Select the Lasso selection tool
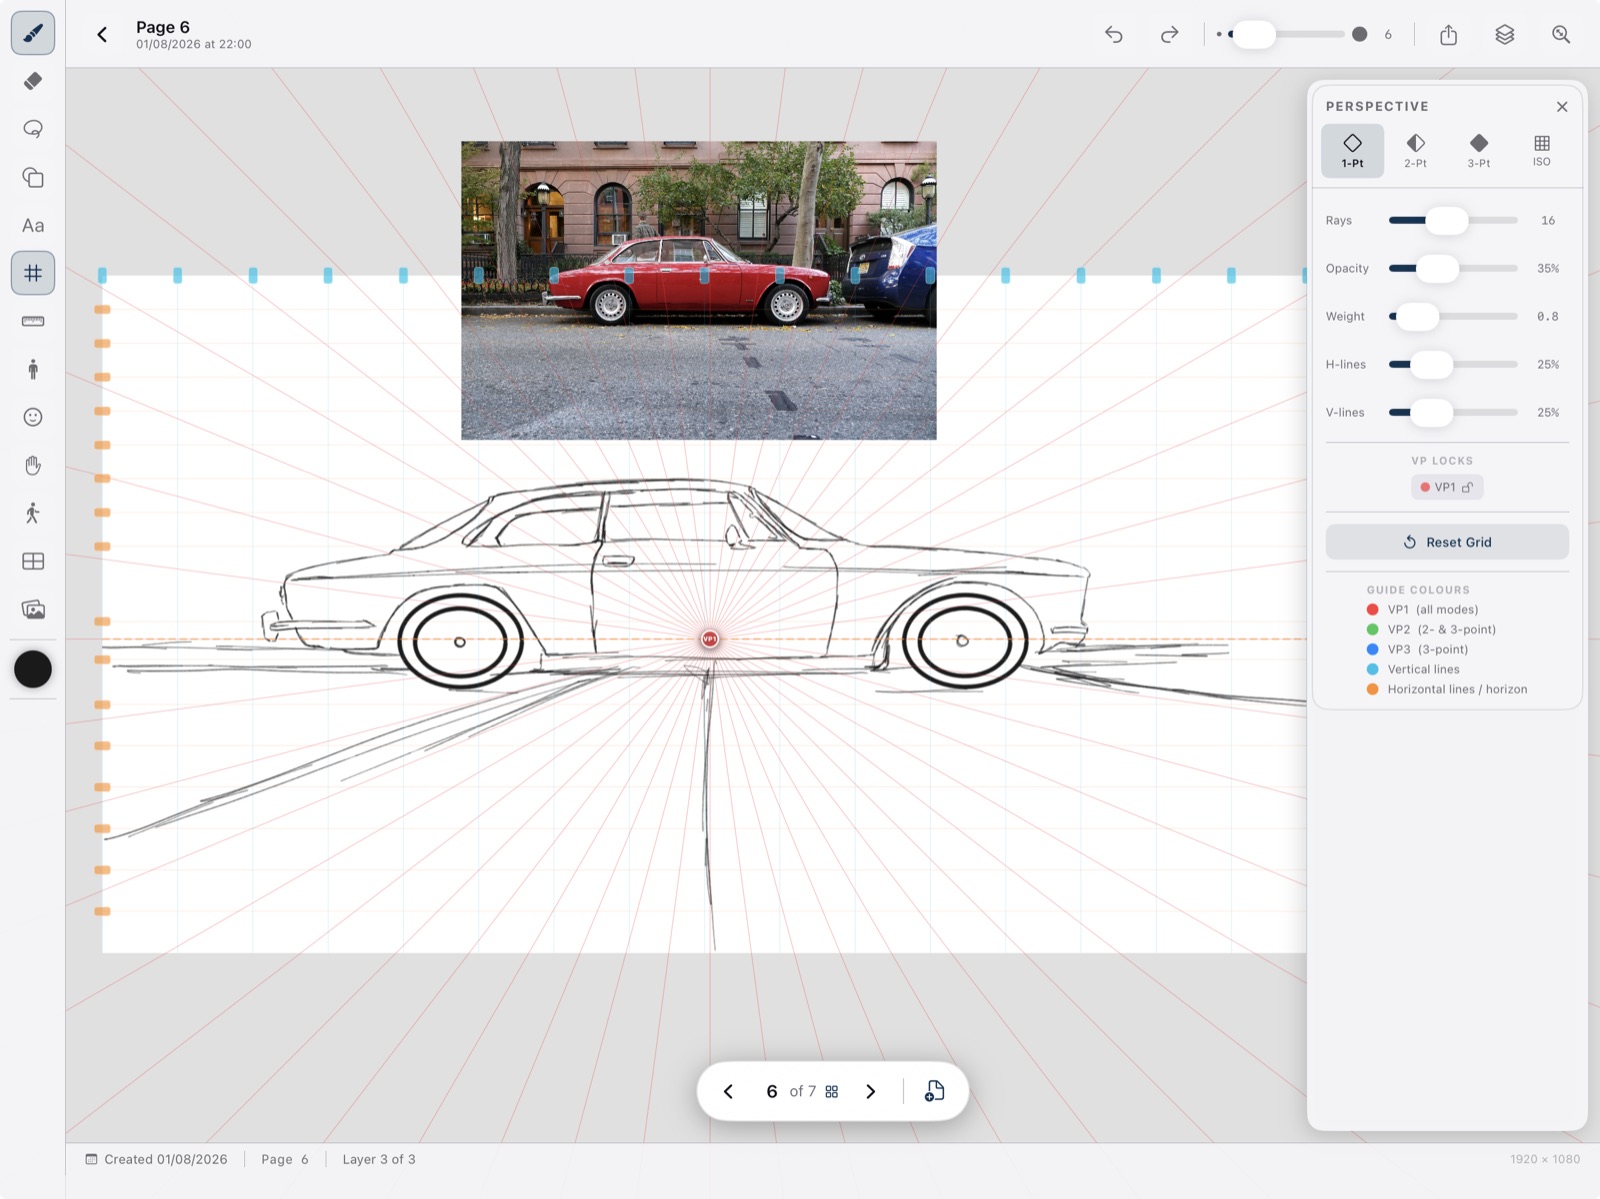The image size is (1600, 1199). pyautogui.click(x=33, y=129)
